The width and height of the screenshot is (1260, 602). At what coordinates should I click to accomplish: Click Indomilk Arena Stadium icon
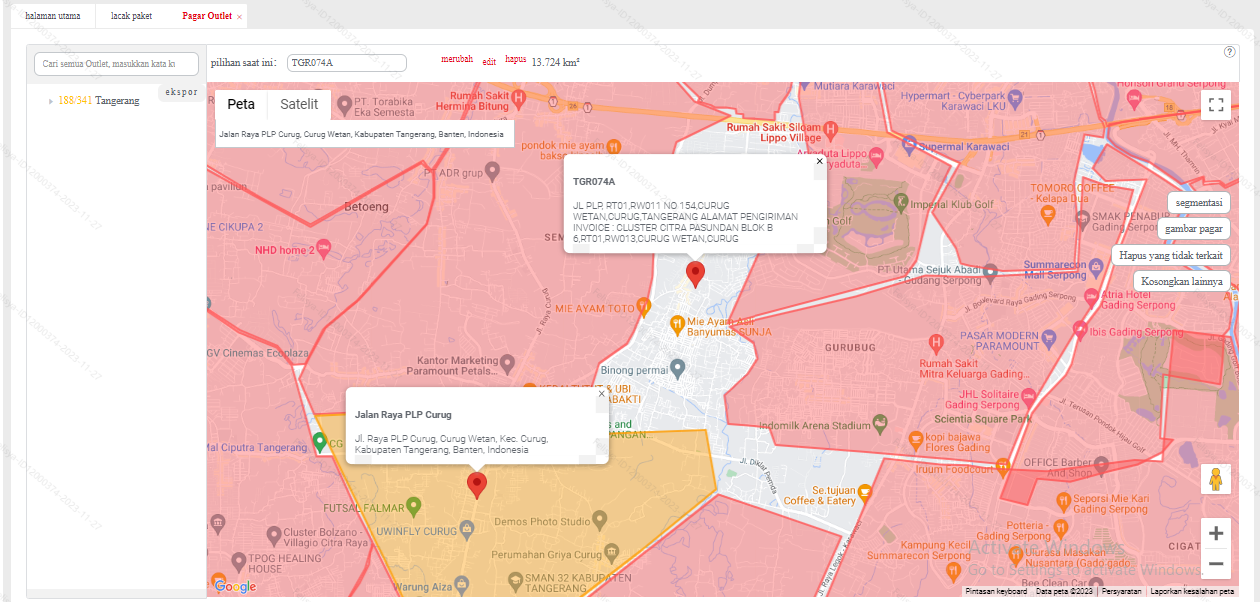click(x=878, y=425)
